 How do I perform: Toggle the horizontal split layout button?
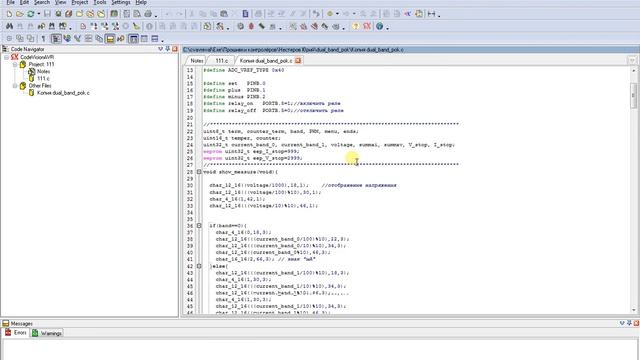[x=155, y=38]
